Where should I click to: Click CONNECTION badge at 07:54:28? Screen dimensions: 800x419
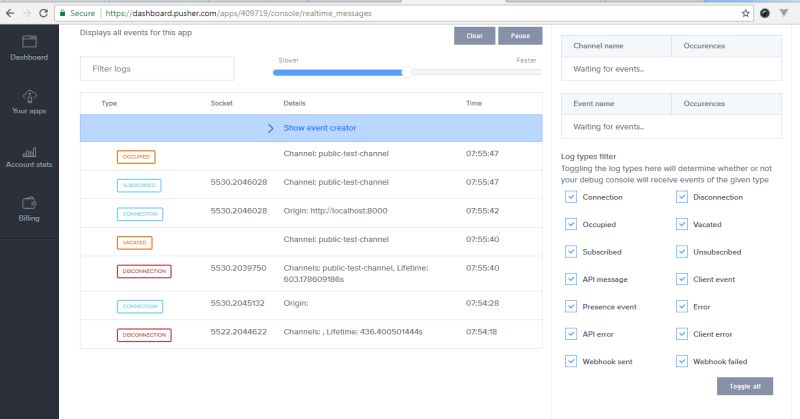click(140, 306)
